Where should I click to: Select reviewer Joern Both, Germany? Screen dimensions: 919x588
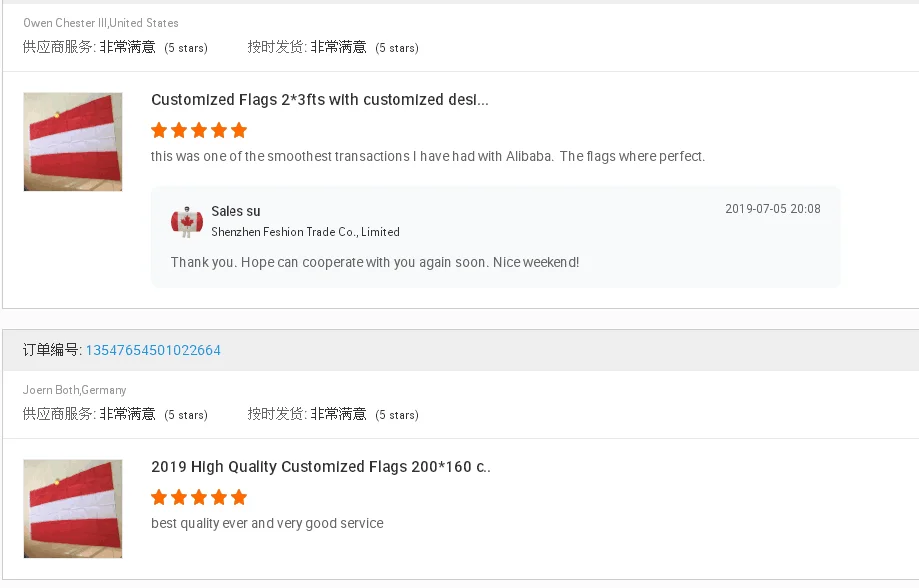pyautogui.click(x=75, y=390)
